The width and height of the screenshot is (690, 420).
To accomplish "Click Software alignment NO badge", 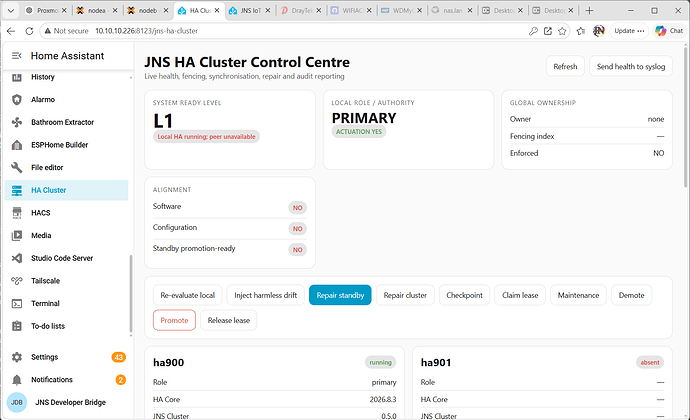I will [x=297, y=207].
